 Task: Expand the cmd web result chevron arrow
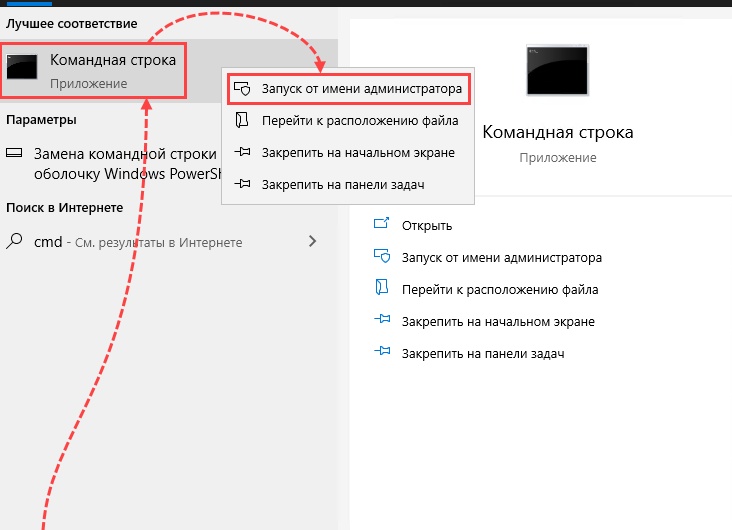tap(312, 241)
